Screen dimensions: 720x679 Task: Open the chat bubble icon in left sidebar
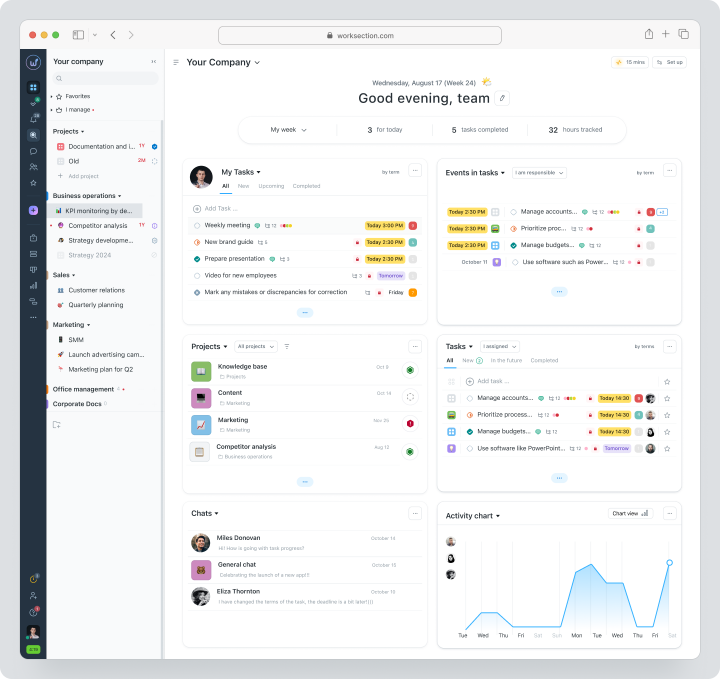[x=33, y=151]
